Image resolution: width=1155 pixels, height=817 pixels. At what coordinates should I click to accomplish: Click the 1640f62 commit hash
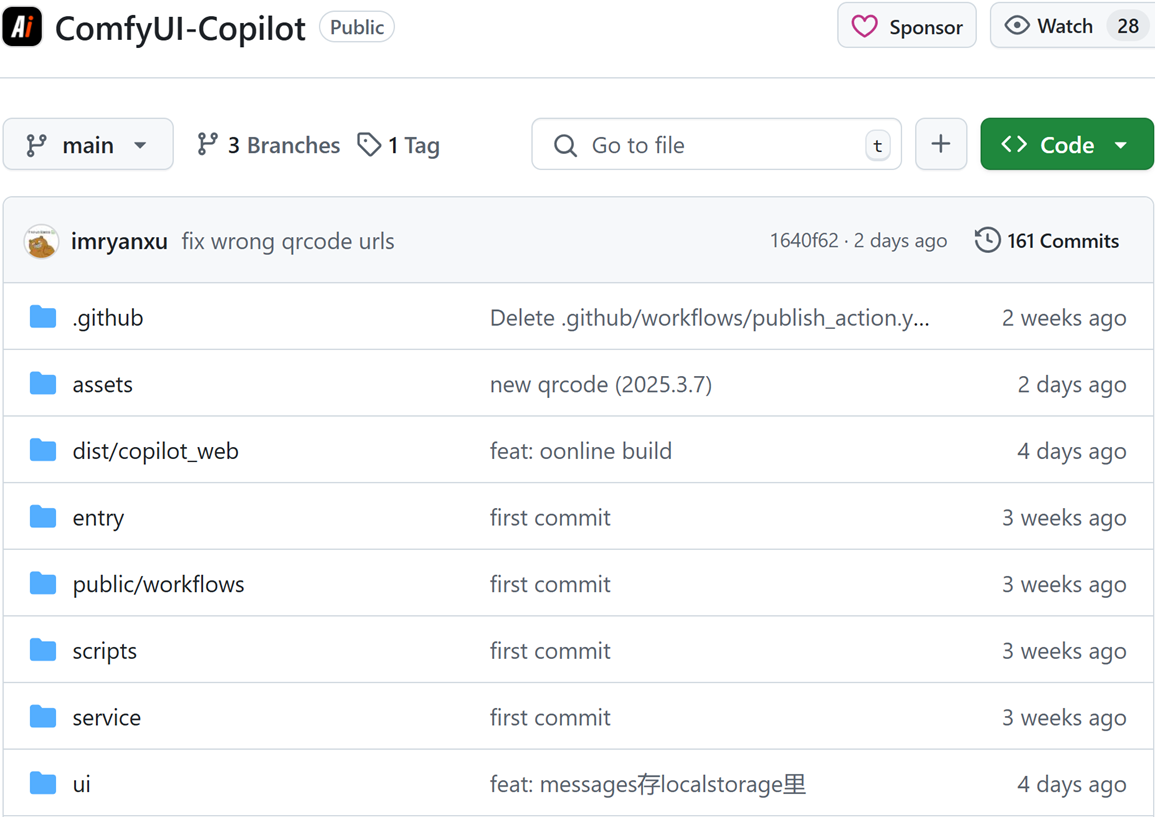[x=804, y=240]
